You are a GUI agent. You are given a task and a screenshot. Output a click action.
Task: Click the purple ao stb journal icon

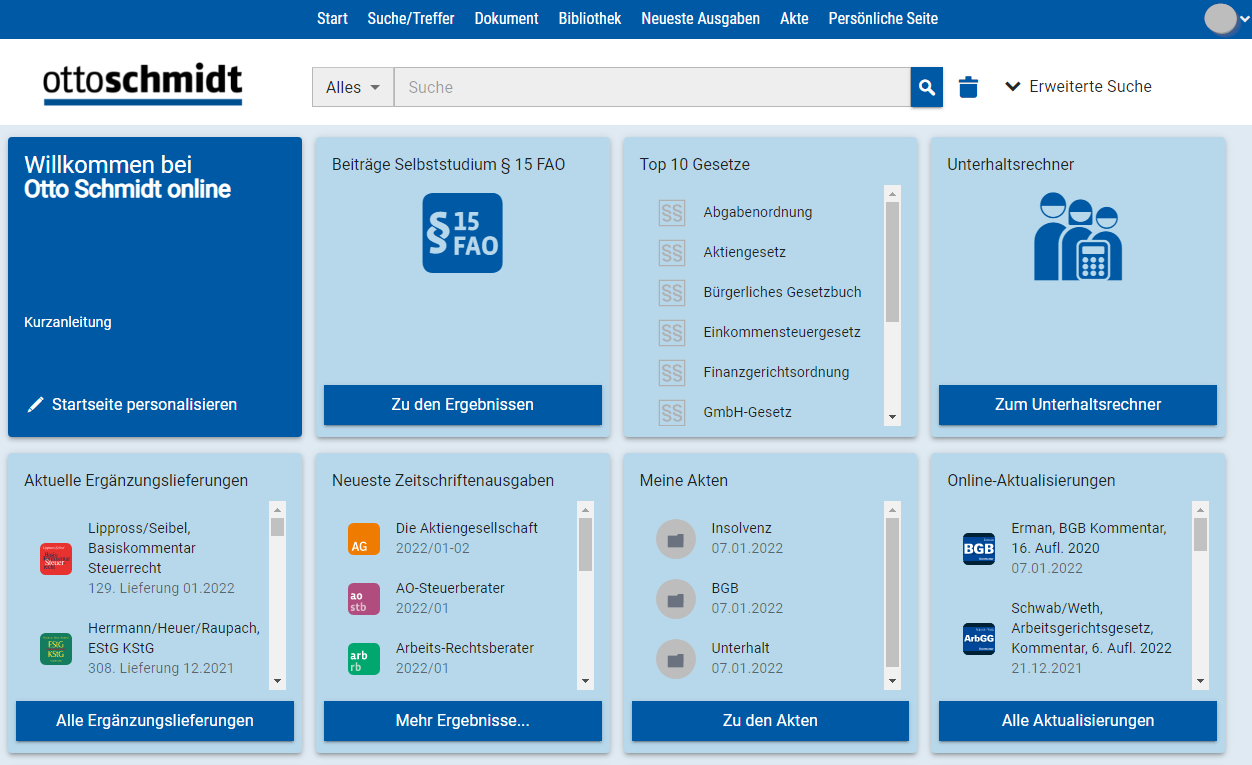pyautogui.click(x=364, y=598)
